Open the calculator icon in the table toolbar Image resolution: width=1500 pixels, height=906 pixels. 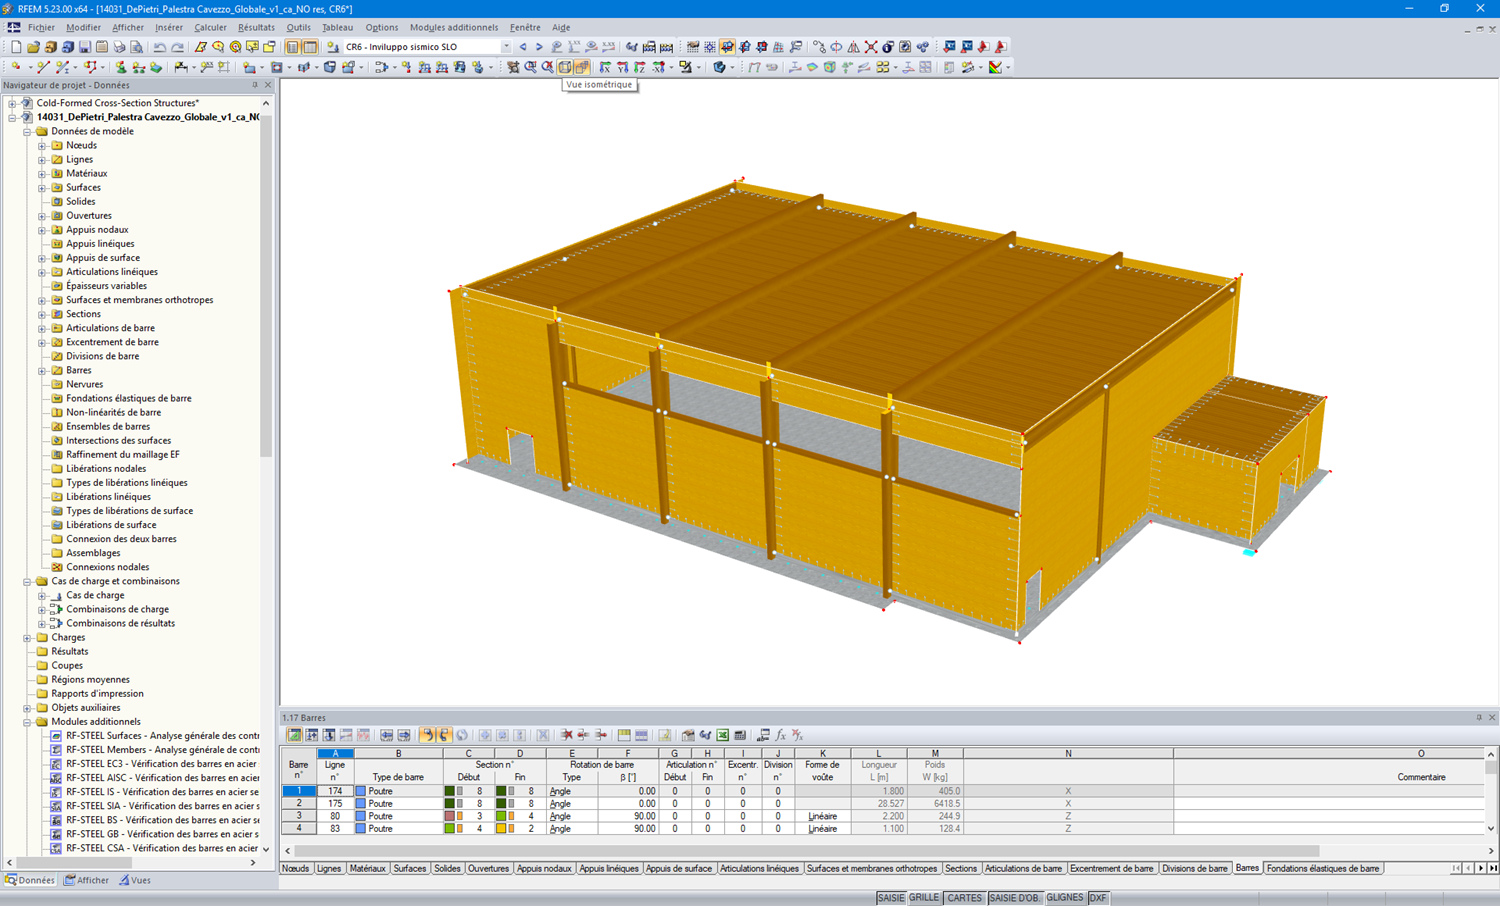(x=739, y=736)
